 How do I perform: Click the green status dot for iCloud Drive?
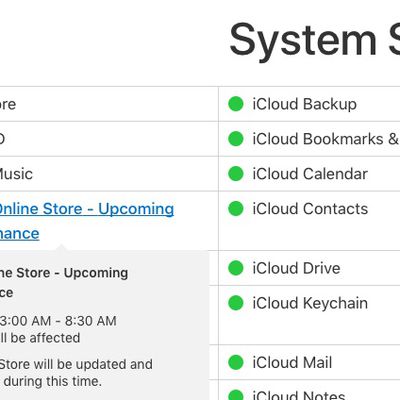coord(236,268)
